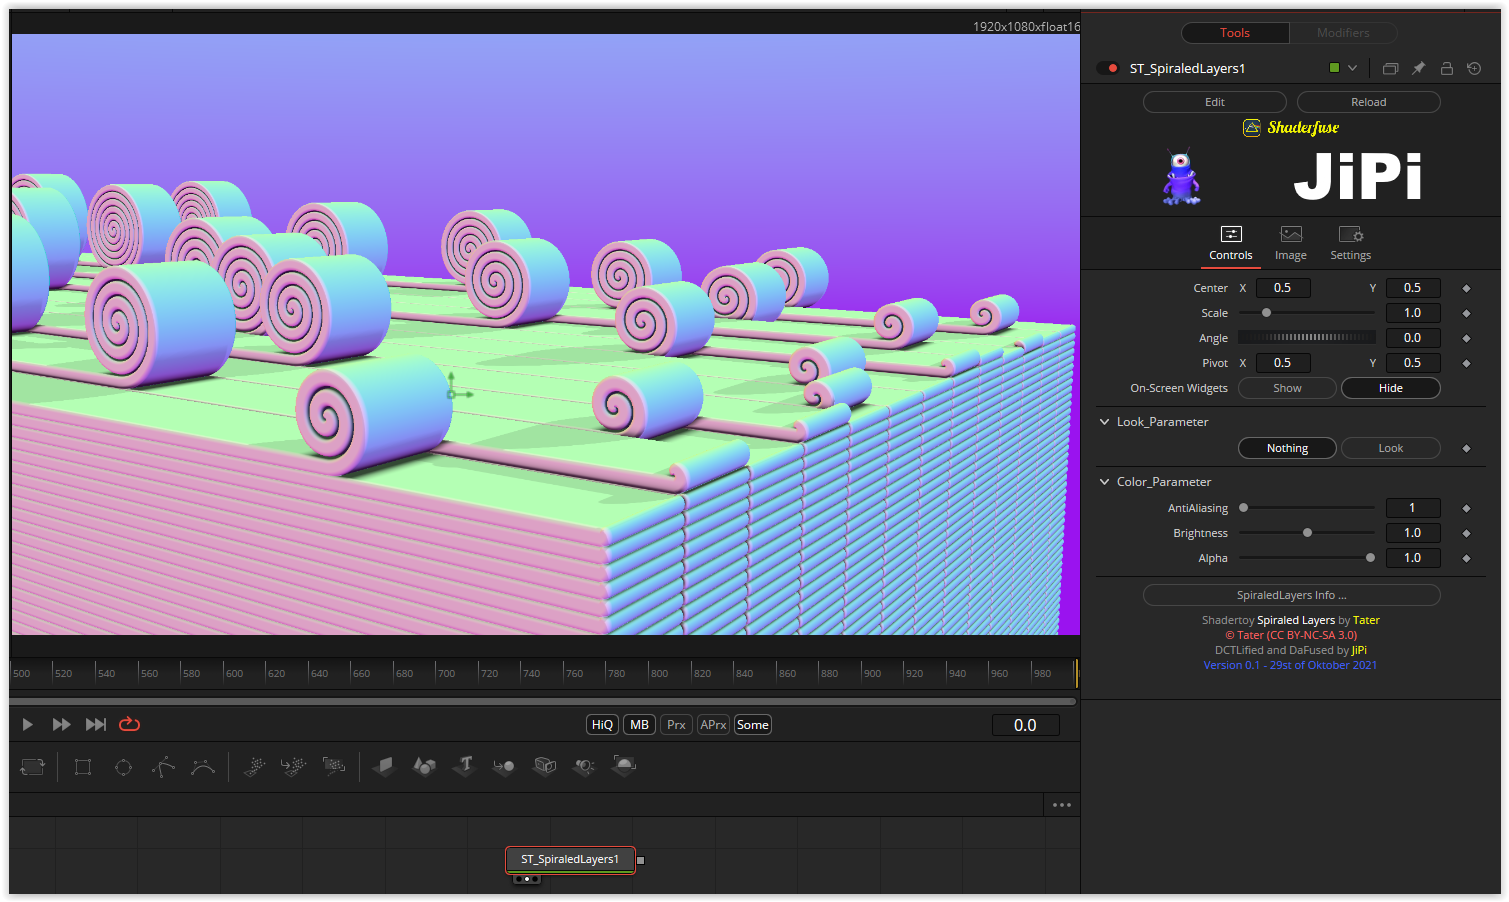
Task: Click the reset clock icon in inspector header
Action: click(x=1474, y=68)
